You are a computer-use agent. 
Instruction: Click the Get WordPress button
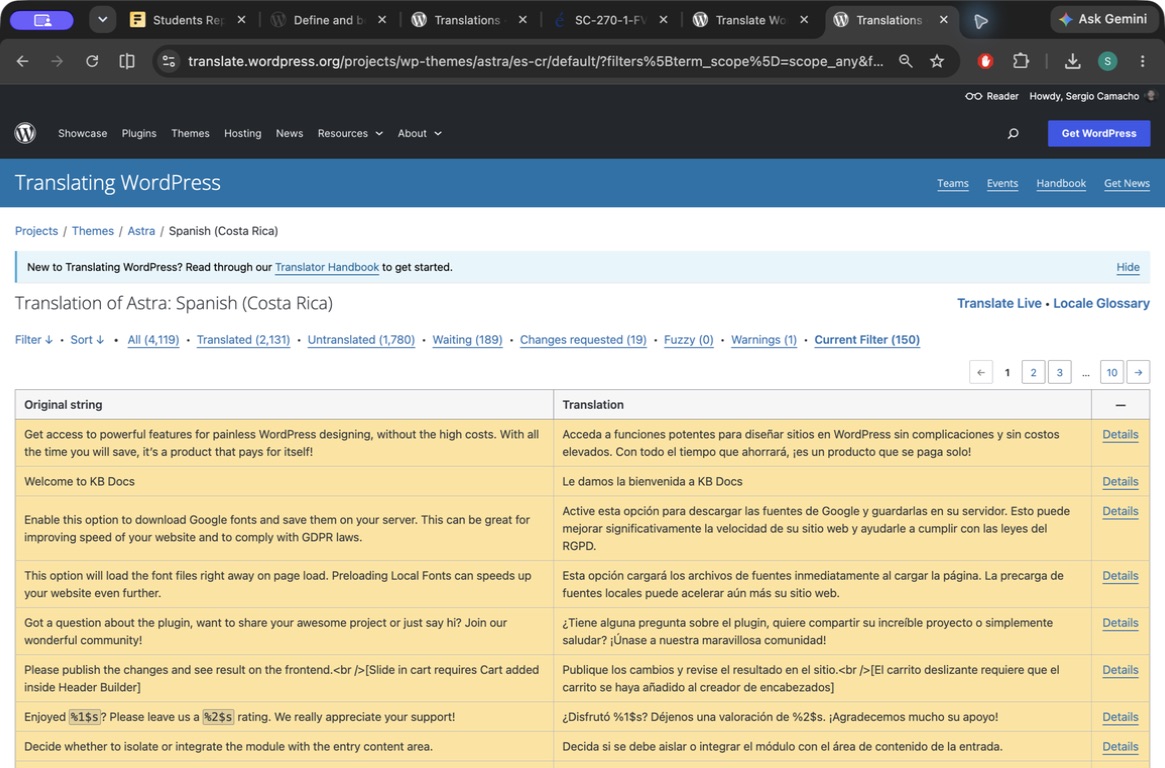1099,133
